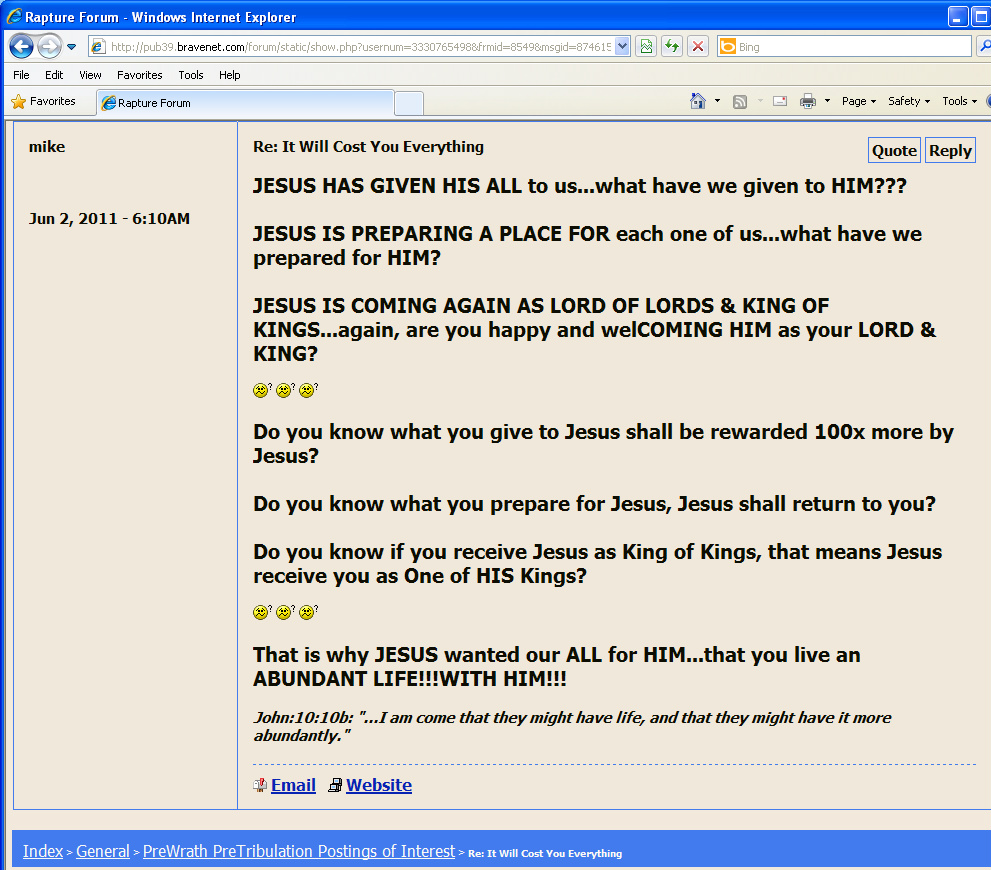Click the first confused smiley after 'HIS Kings?'

point(260,612)
